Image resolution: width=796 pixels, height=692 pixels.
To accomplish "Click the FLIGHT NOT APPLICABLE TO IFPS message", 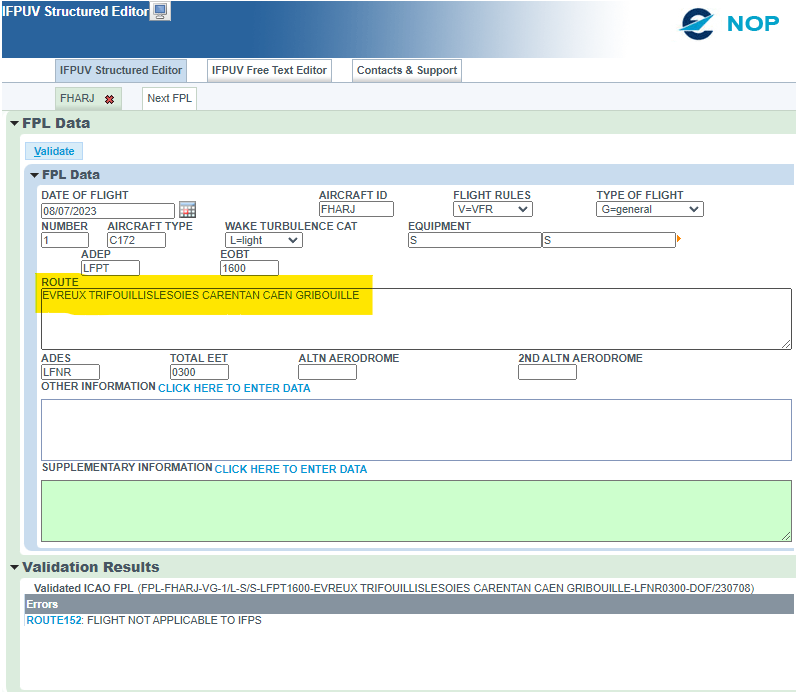I will point(174,620).
